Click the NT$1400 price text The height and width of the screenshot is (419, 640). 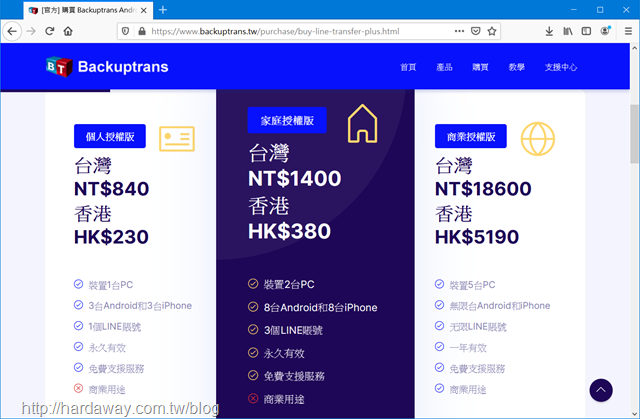click(x=295, y=179)
